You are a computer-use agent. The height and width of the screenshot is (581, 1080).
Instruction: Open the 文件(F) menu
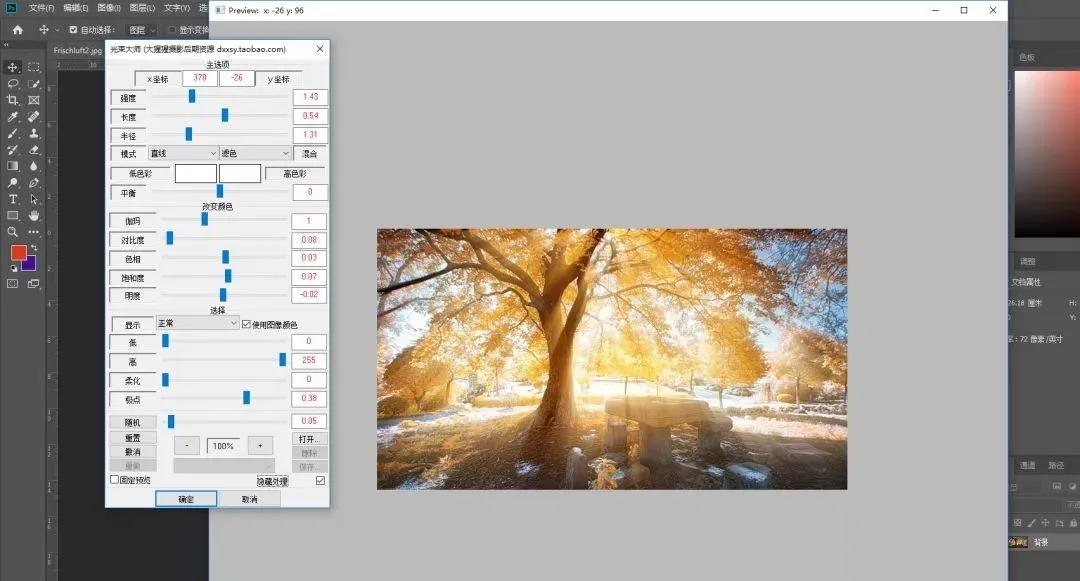tap(41, 7)
